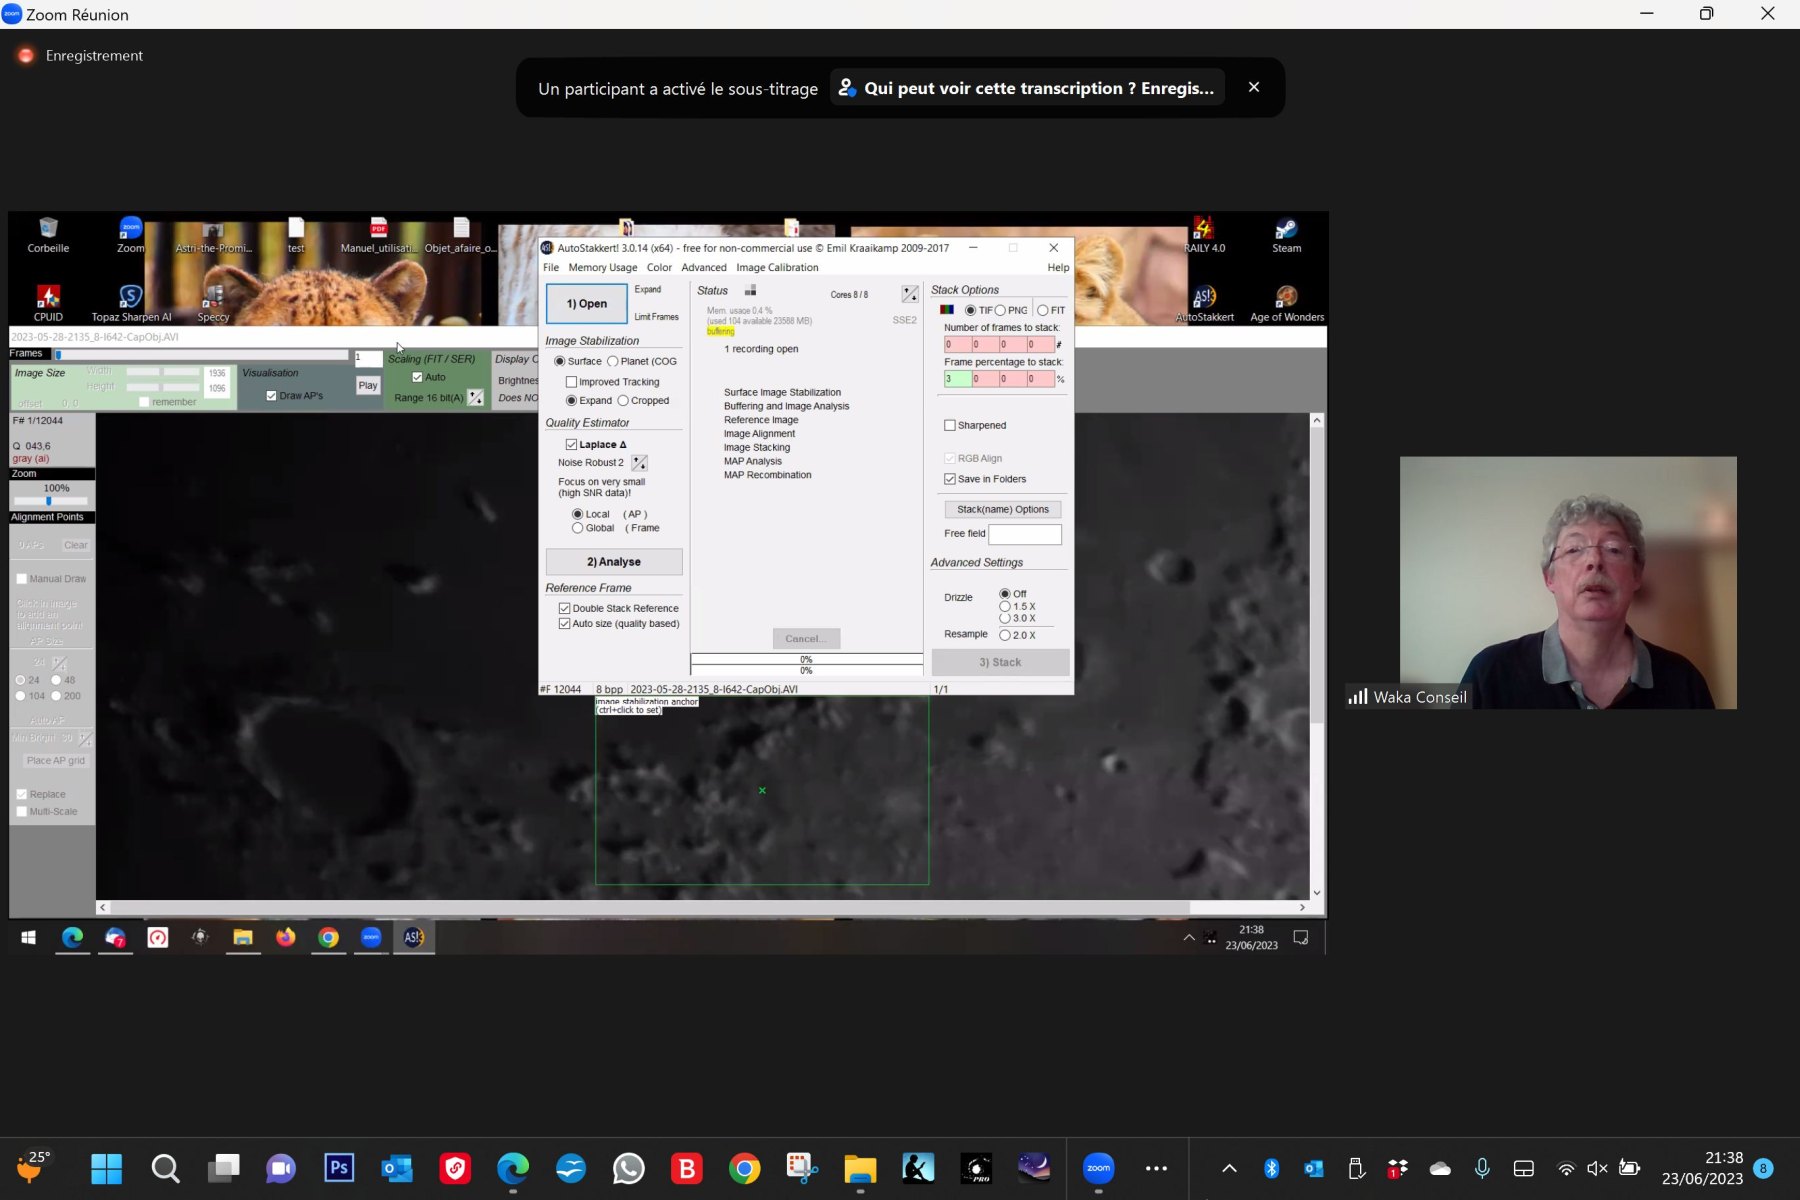Open Photoshop from the Windows taskbar
Screen dimensions: 1800x1200
coord(339,1167)
